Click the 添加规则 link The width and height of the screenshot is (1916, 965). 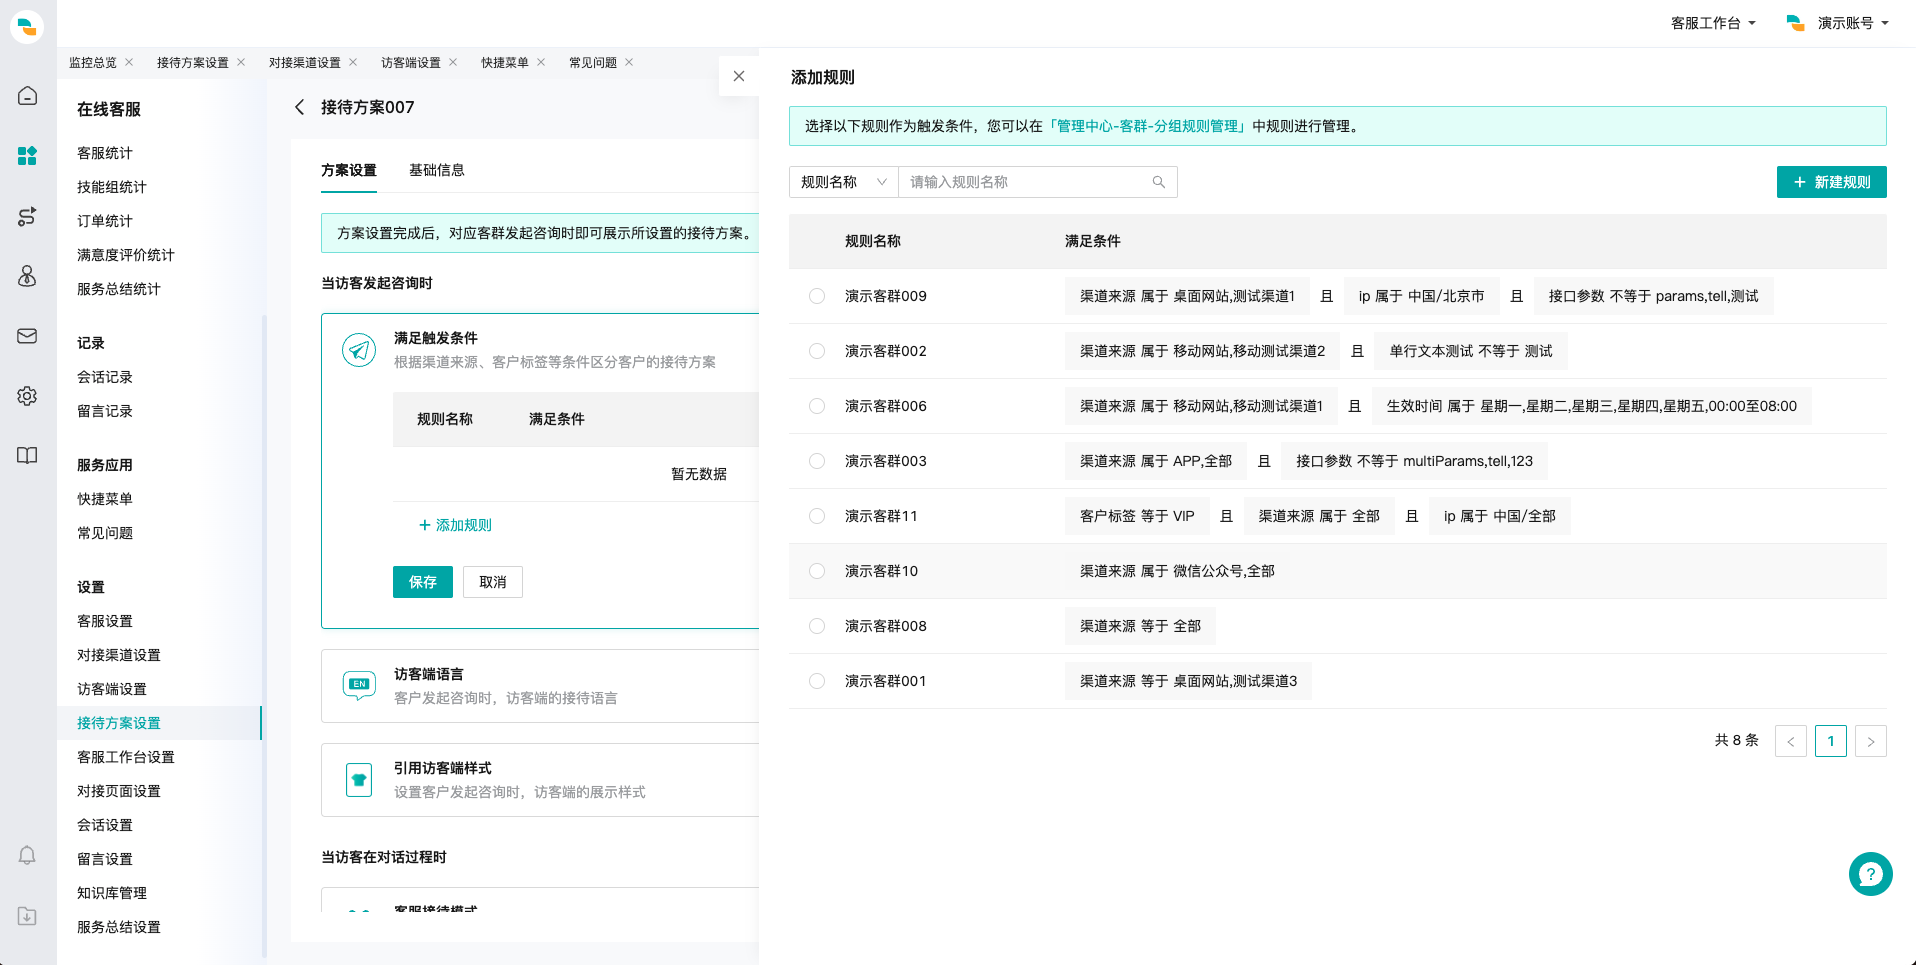pos(455,525)
